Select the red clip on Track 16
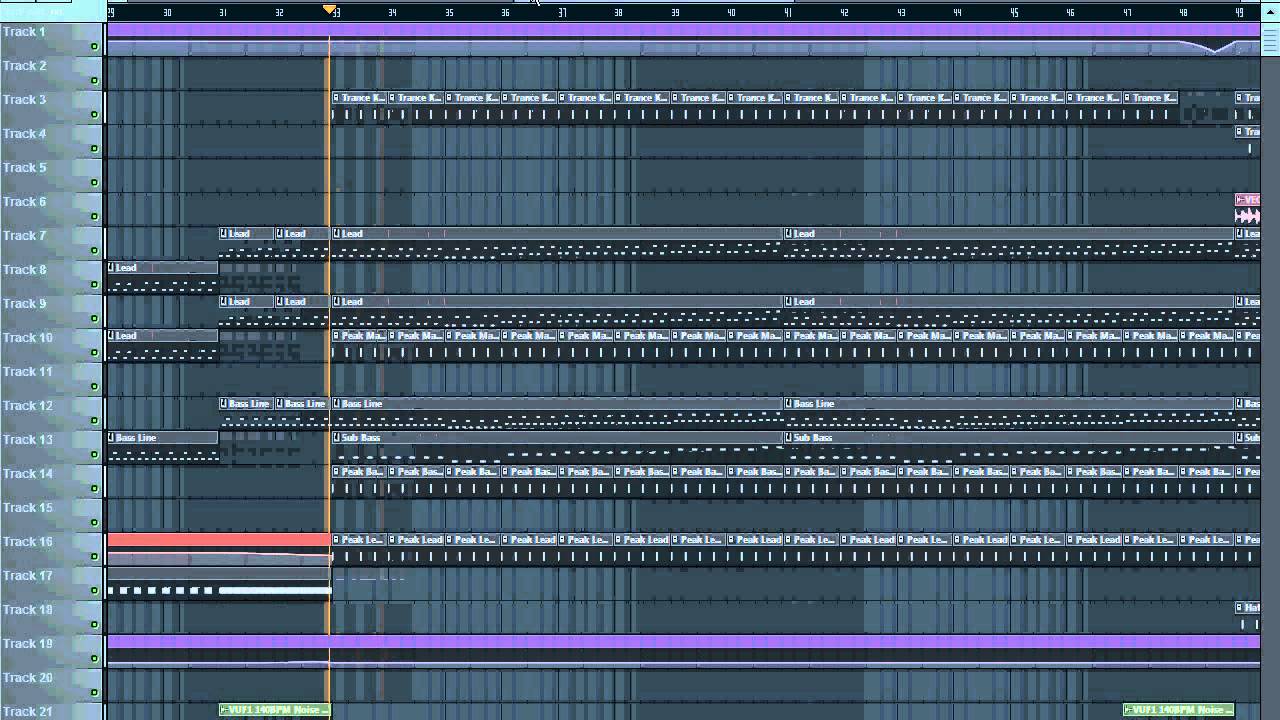 click(x=219, y=547)
